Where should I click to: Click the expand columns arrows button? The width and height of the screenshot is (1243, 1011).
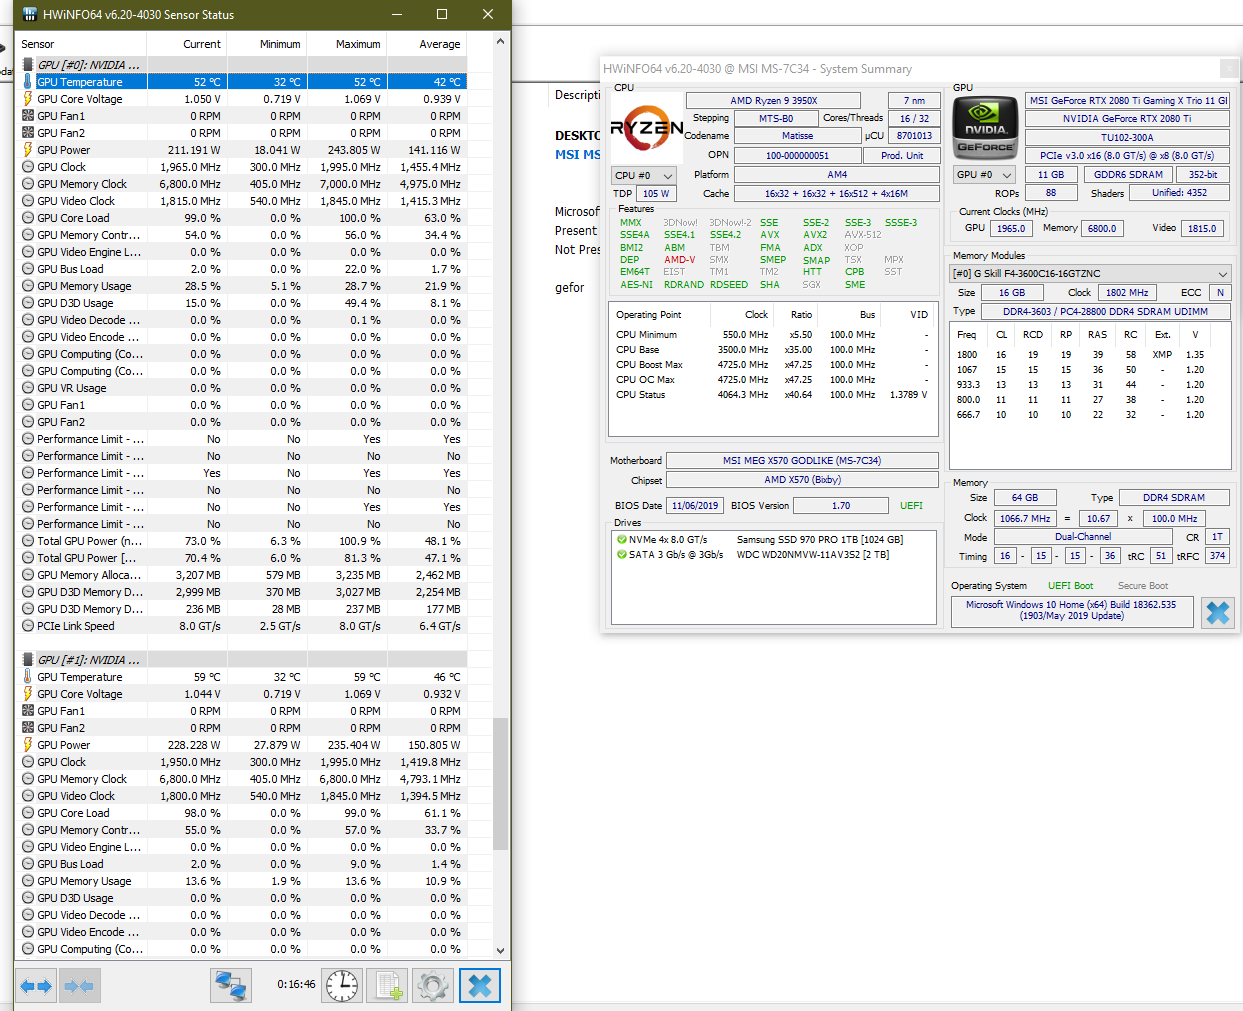(36, 986)
